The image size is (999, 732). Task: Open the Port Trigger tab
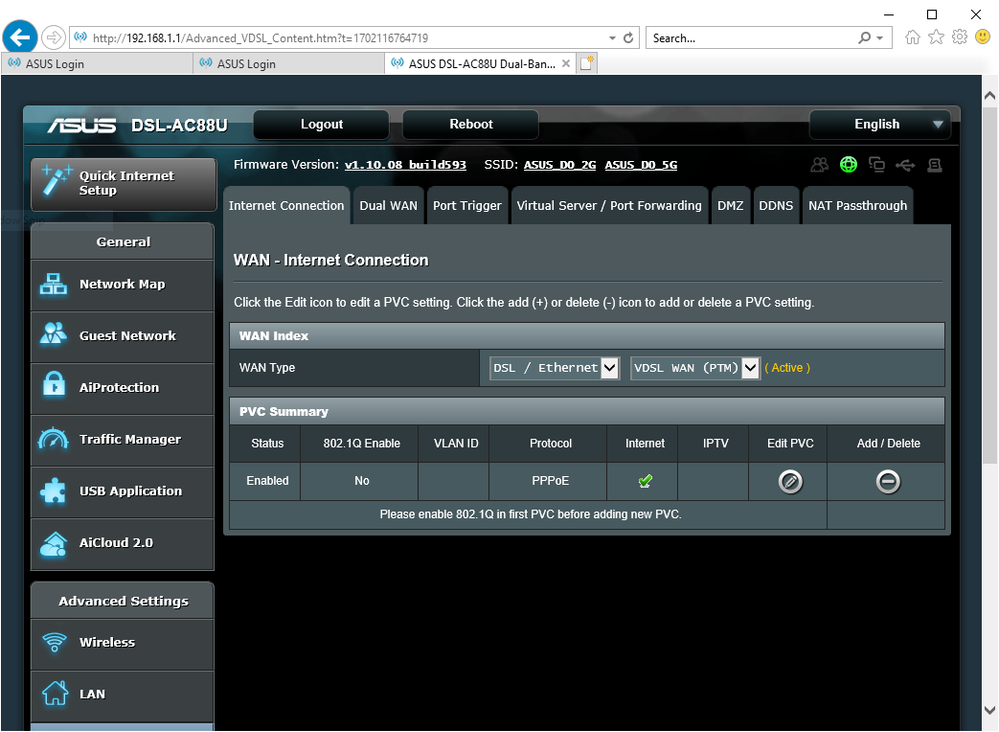tap(467, 206)
